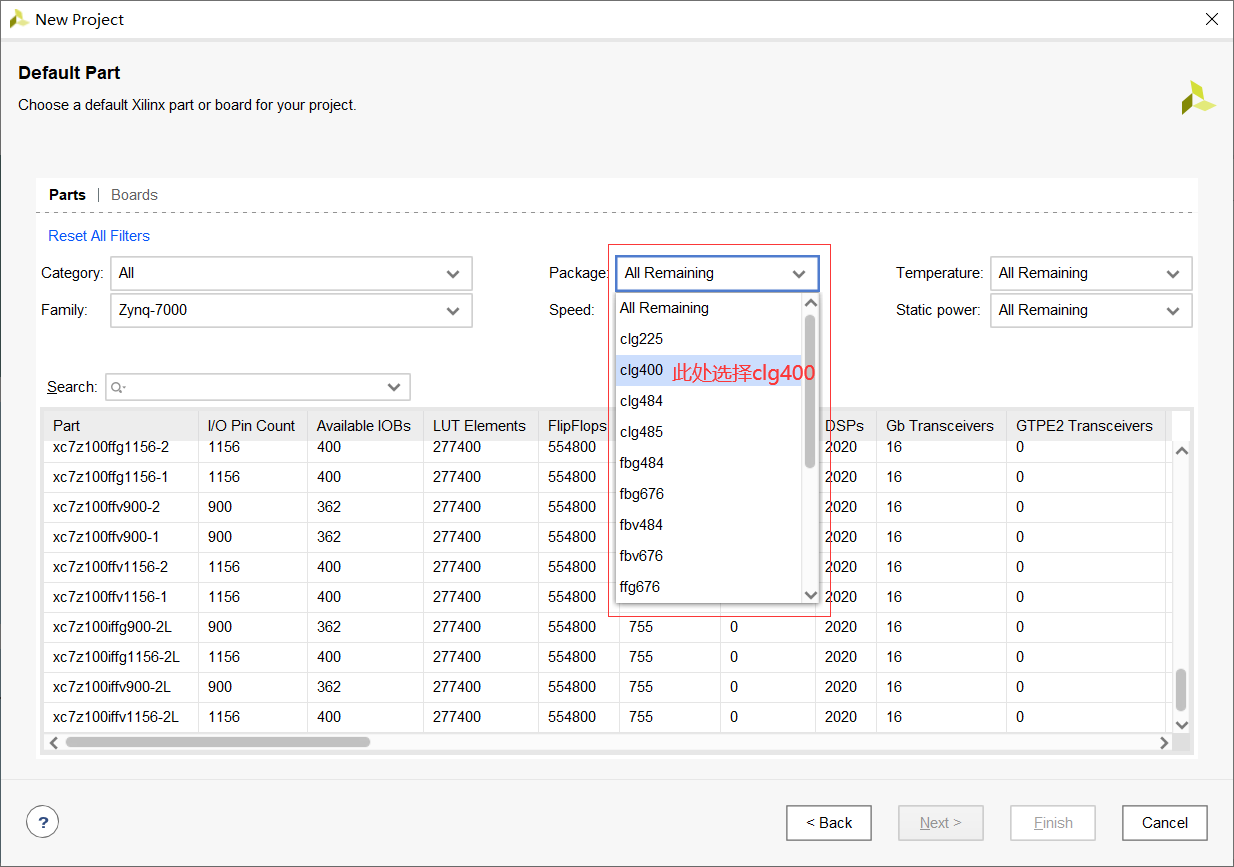This screenshot has width=1234, height=867.
Task: Choose fbv676 package option
Action: [709, 556]
